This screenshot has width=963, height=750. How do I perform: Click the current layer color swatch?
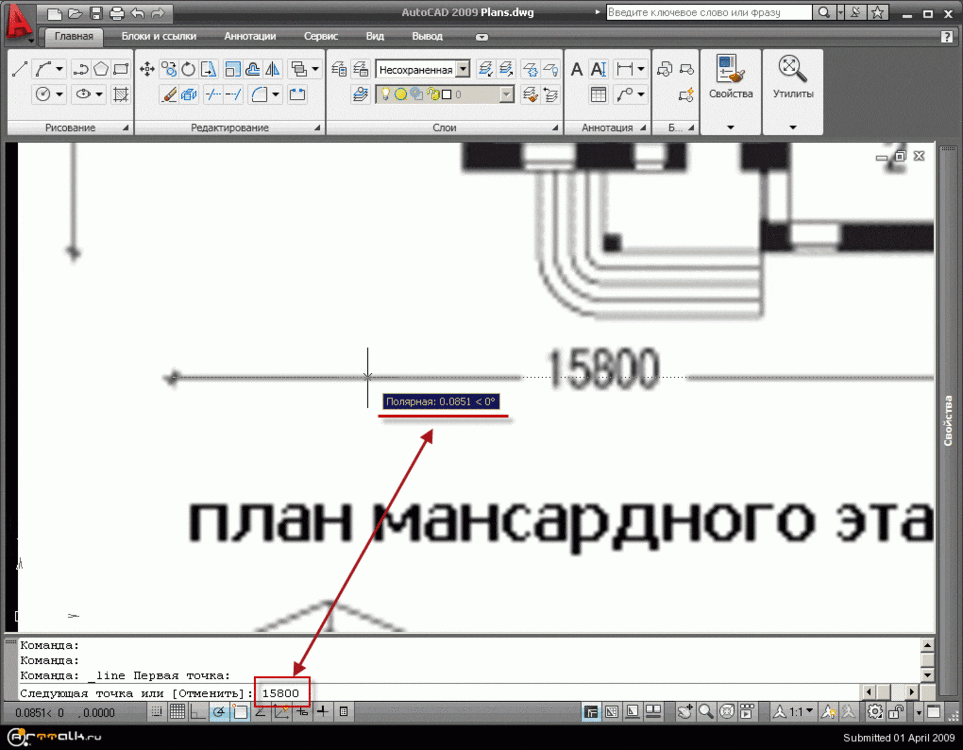[x=445, y=94]
